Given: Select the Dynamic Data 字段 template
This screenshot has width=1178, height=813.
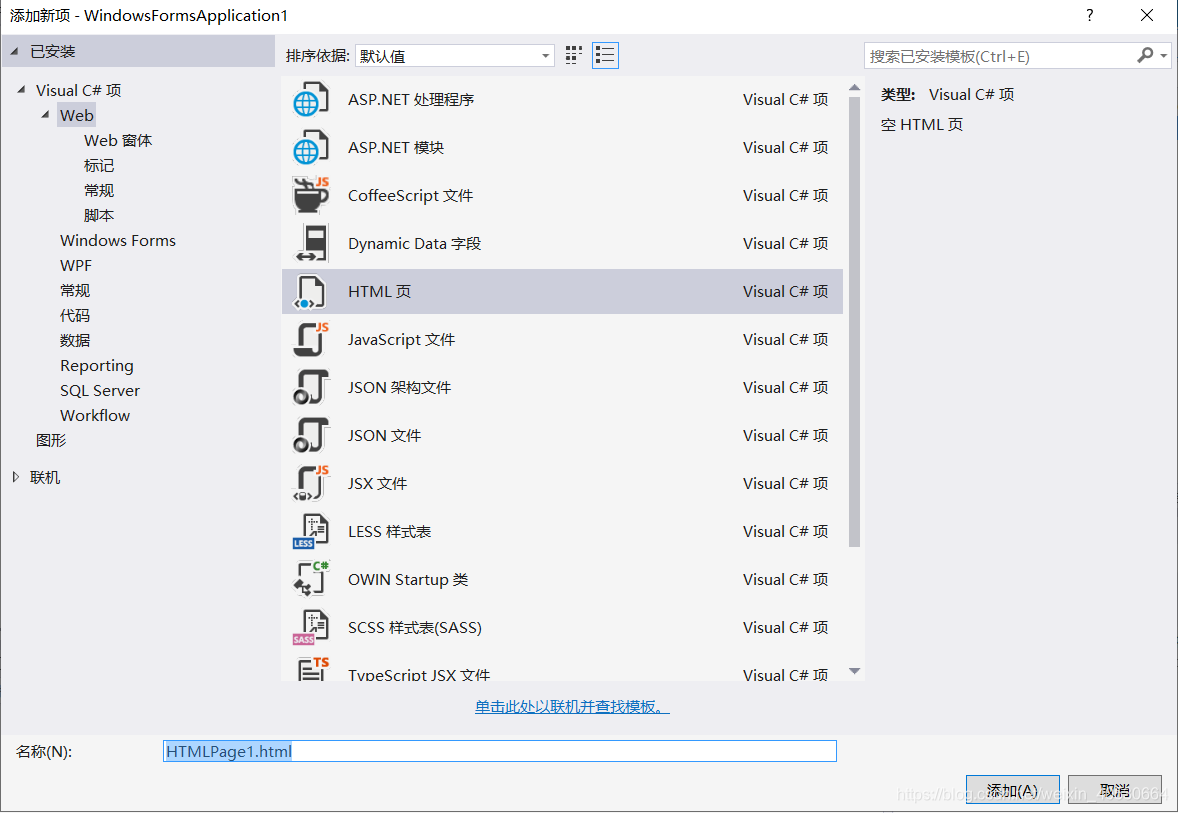Looking at the screenshot, I should (x=415, y=243).
